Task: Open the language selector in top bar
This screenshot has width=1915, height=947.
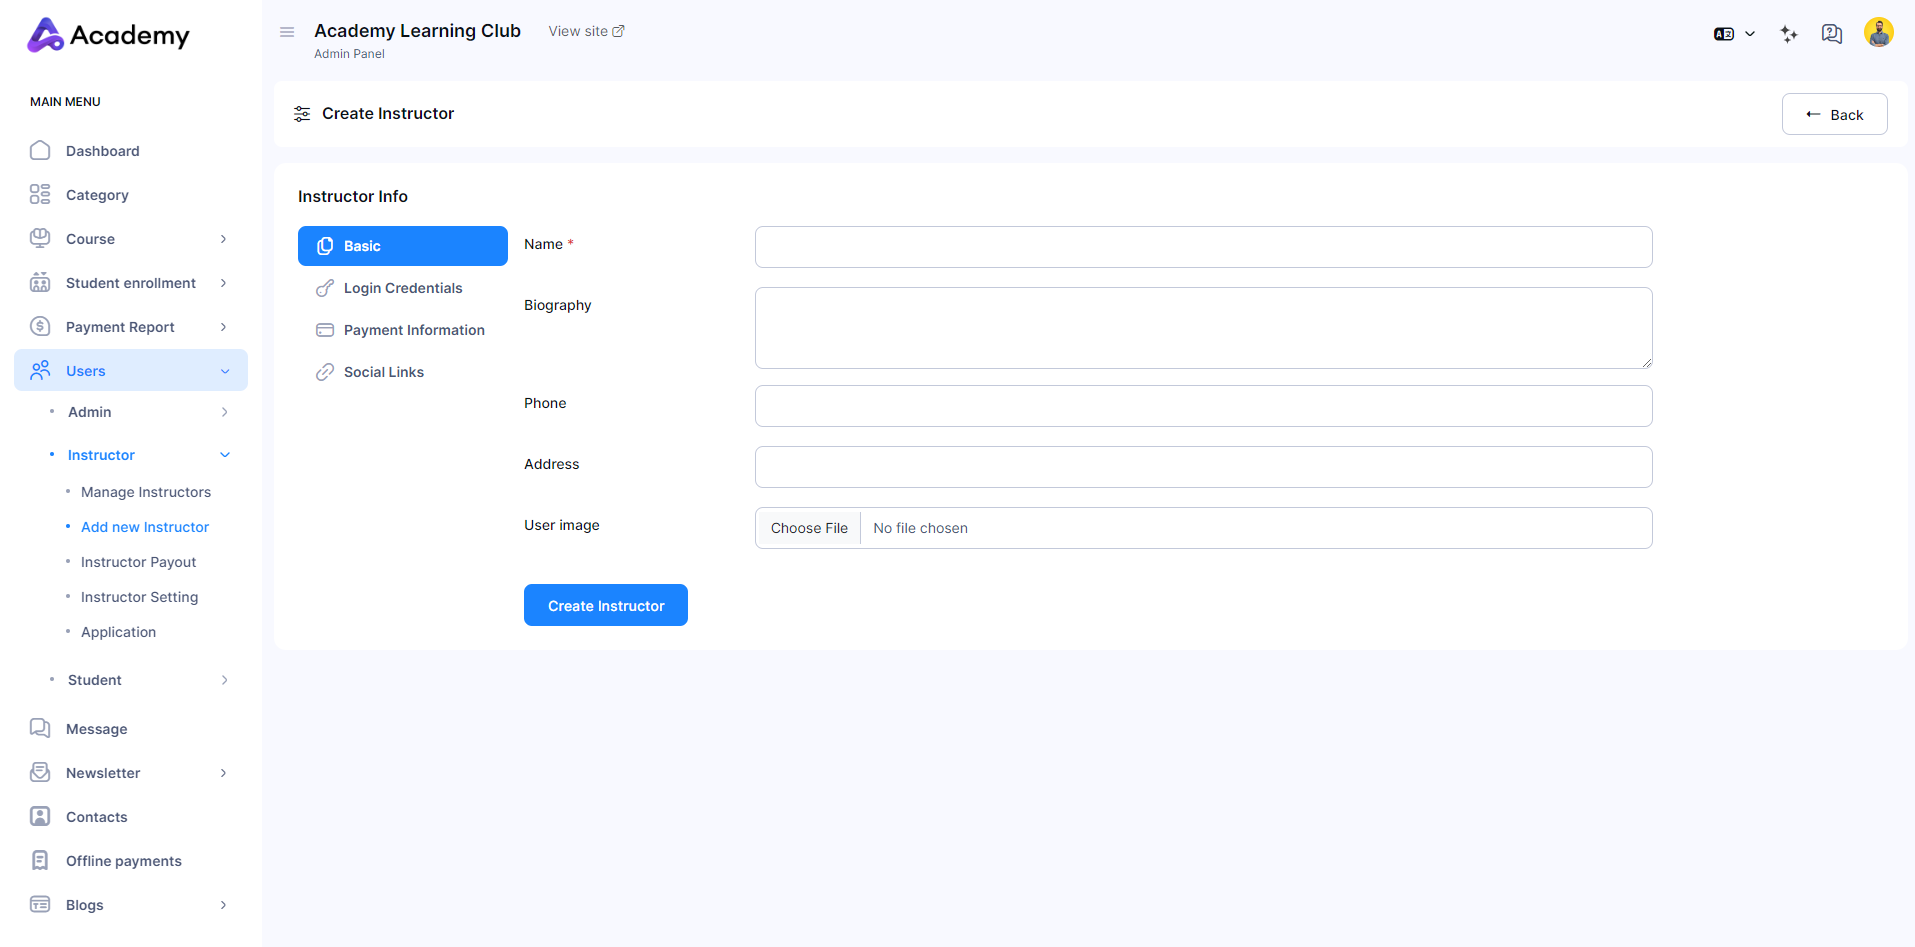Action: click(1734, 34)
